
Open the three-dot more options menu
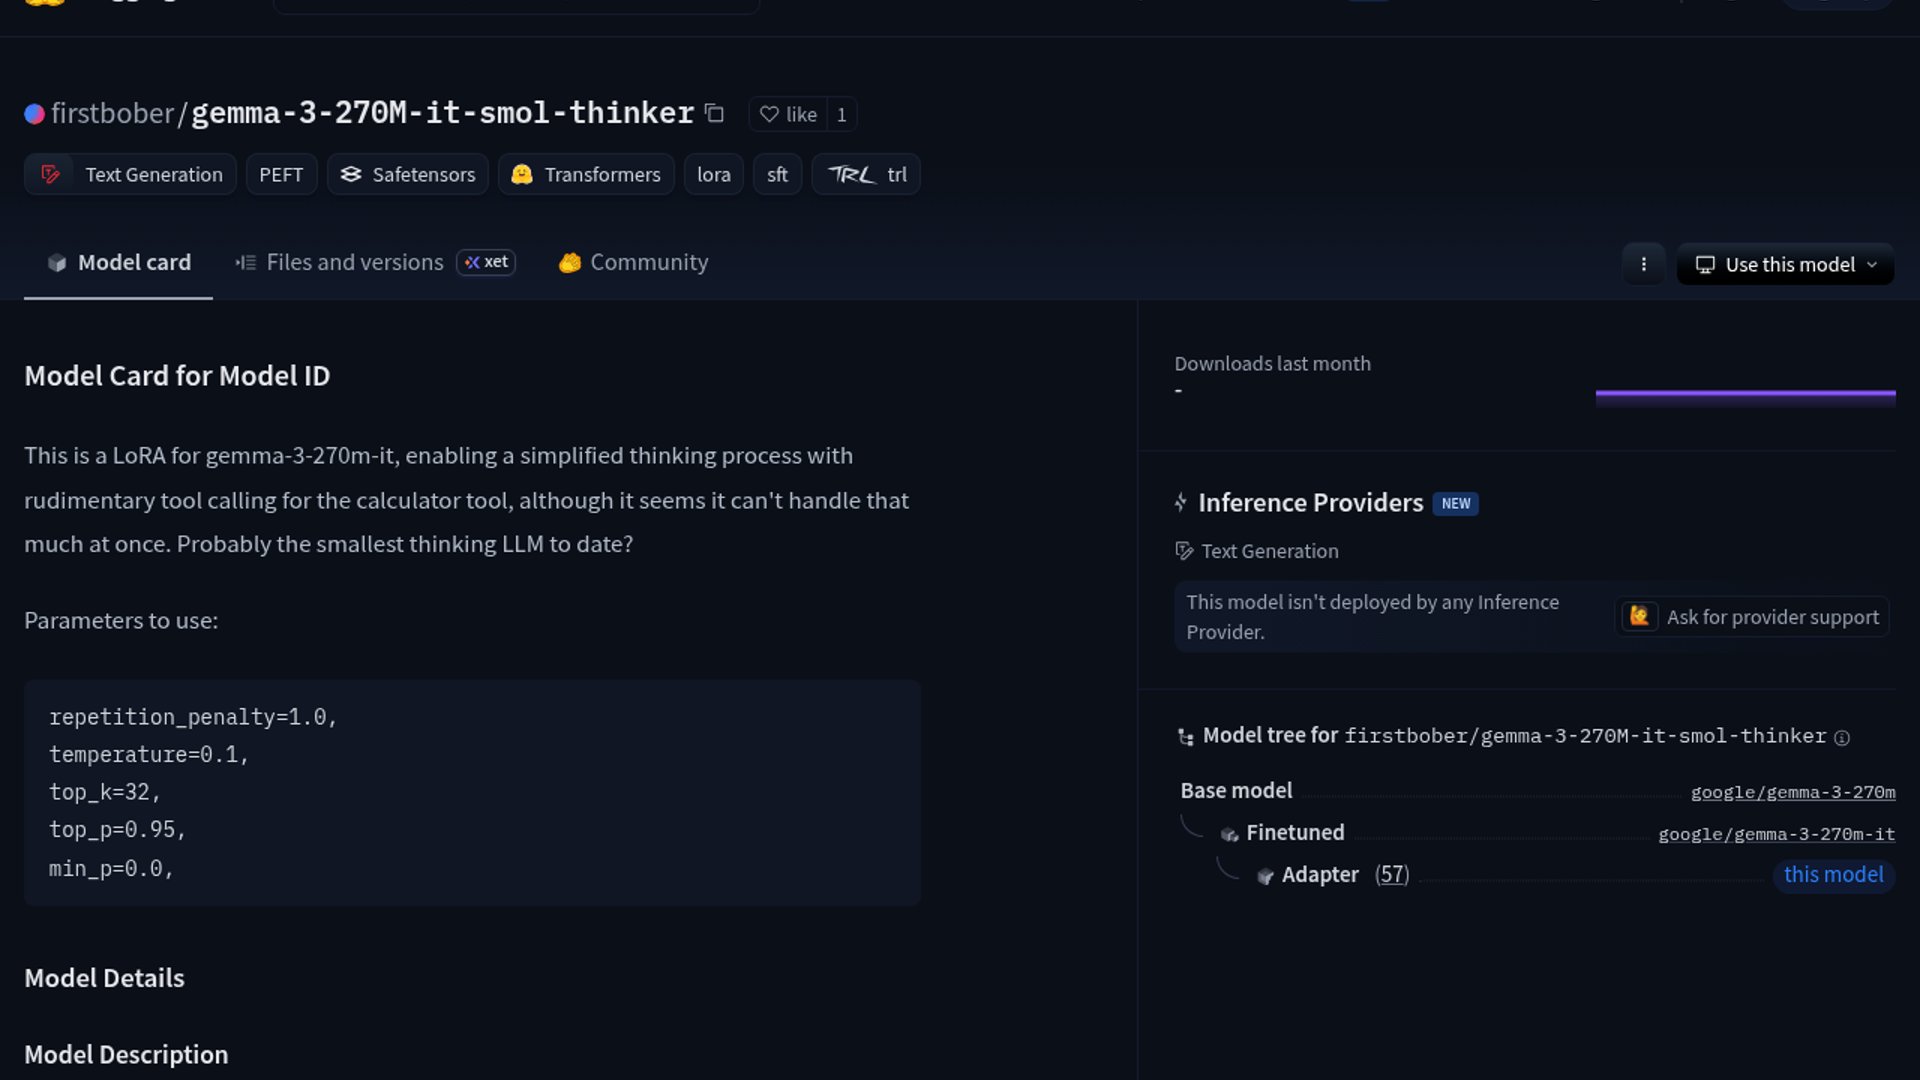[1643, 264]
